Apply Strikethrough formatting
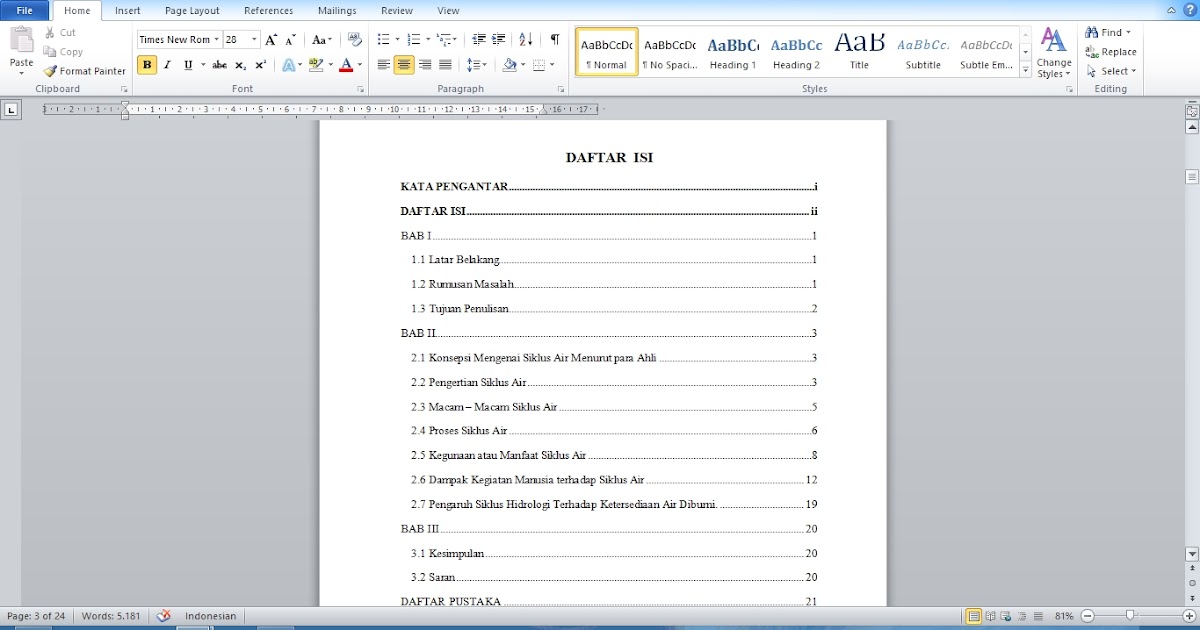Screen dimensions: 1200x630 tap(218, 64)
